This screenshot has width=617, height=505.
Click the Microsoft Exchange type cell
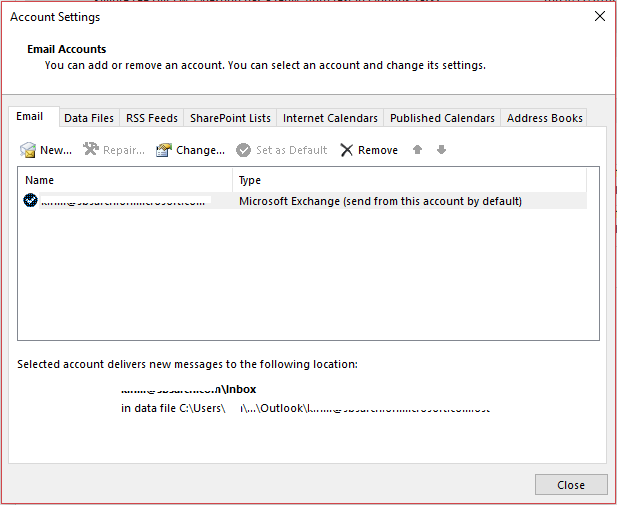click(x=381, y=201)
